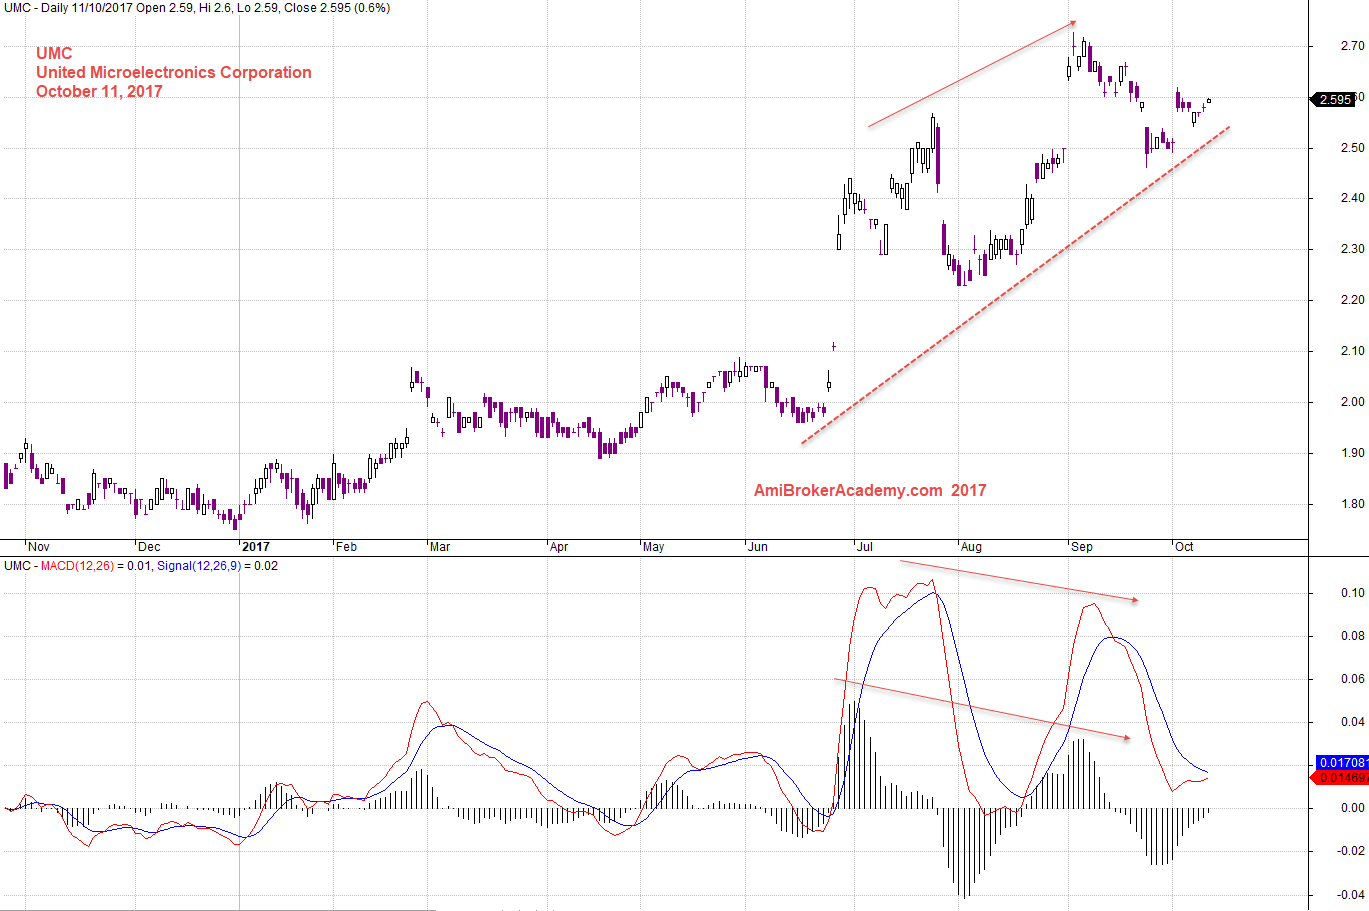
Task: Click the bold 2017 year label
Action: click(x=256, y=547)
